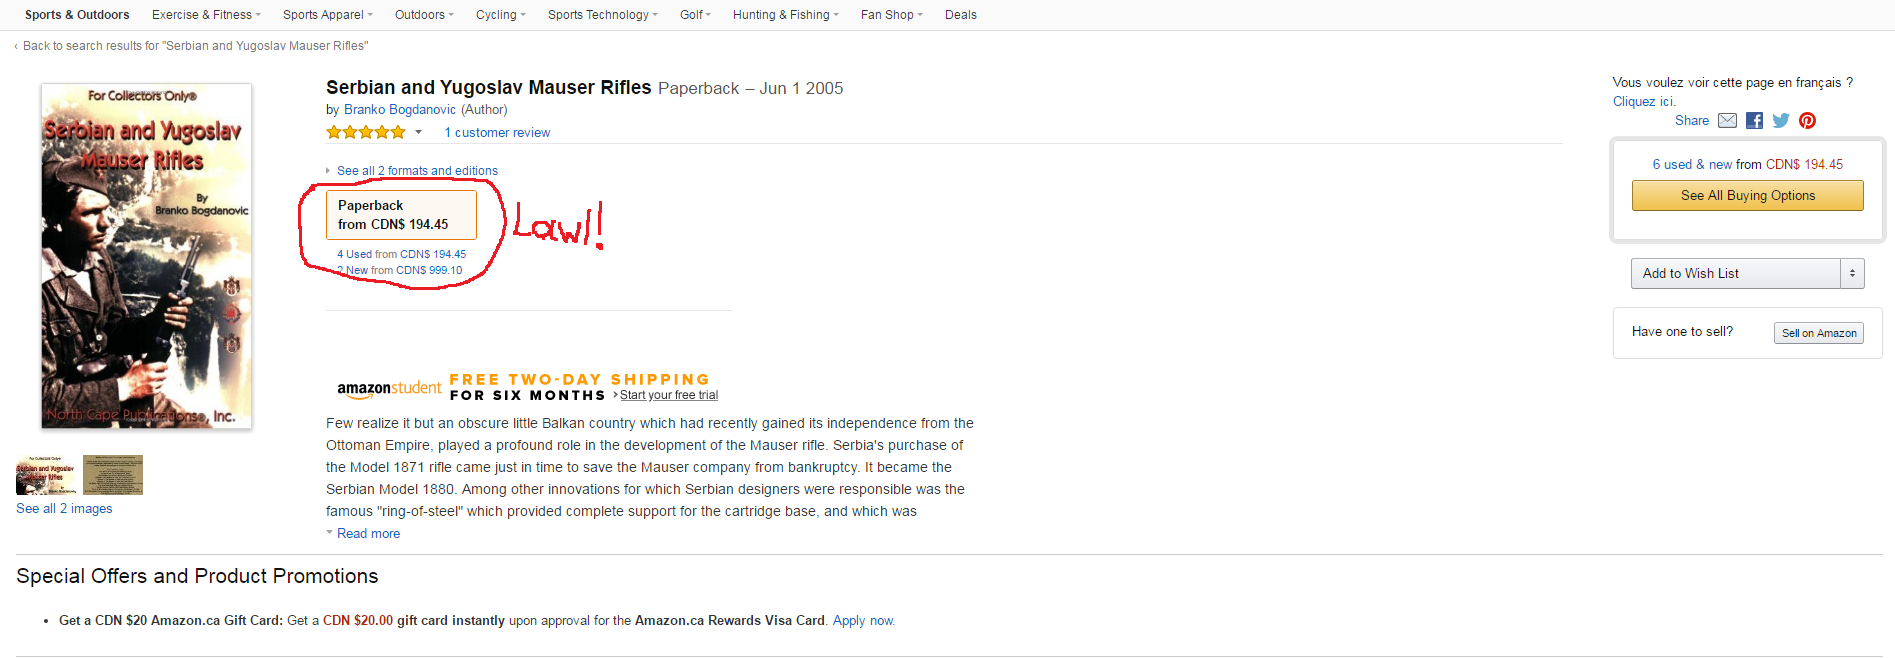Expand the Add to Wish List dropdown arrow
This screenshot has width=1895, height=658.
click(1852, 273)
